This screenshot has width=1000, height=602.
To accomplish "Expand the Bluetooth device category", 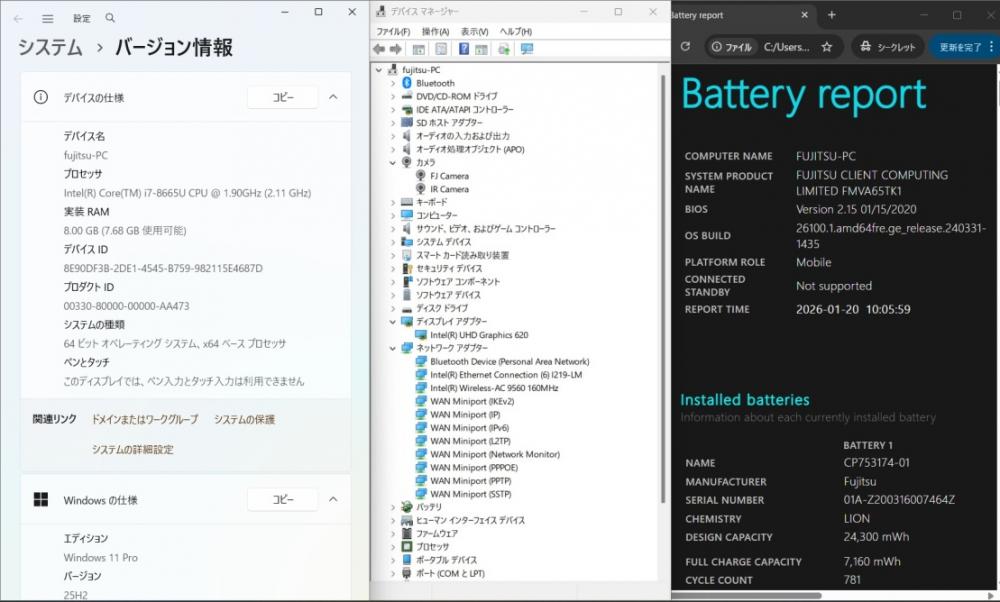I will 393,83.
